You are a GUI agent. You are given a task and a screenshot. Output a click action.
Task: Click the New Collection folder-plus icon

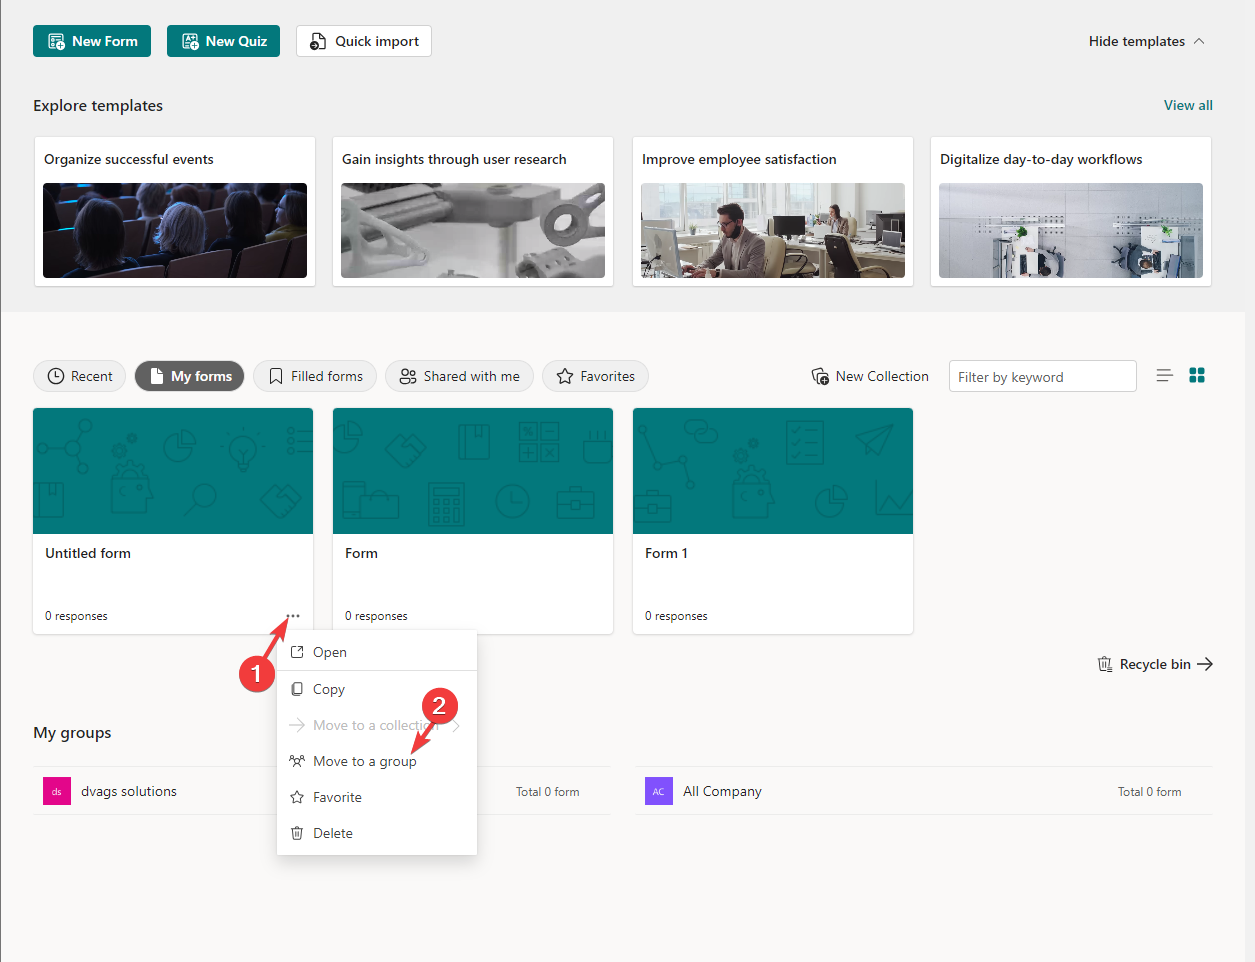(820, 376)
